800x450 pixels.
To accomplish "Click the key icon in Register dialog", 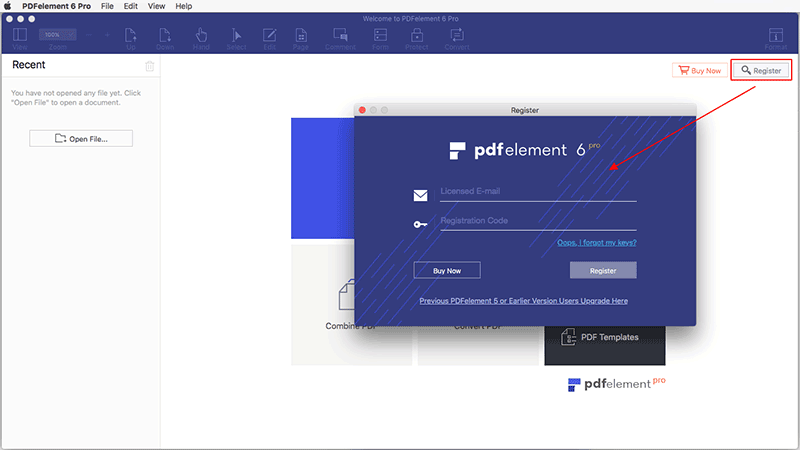I will 420,224.
